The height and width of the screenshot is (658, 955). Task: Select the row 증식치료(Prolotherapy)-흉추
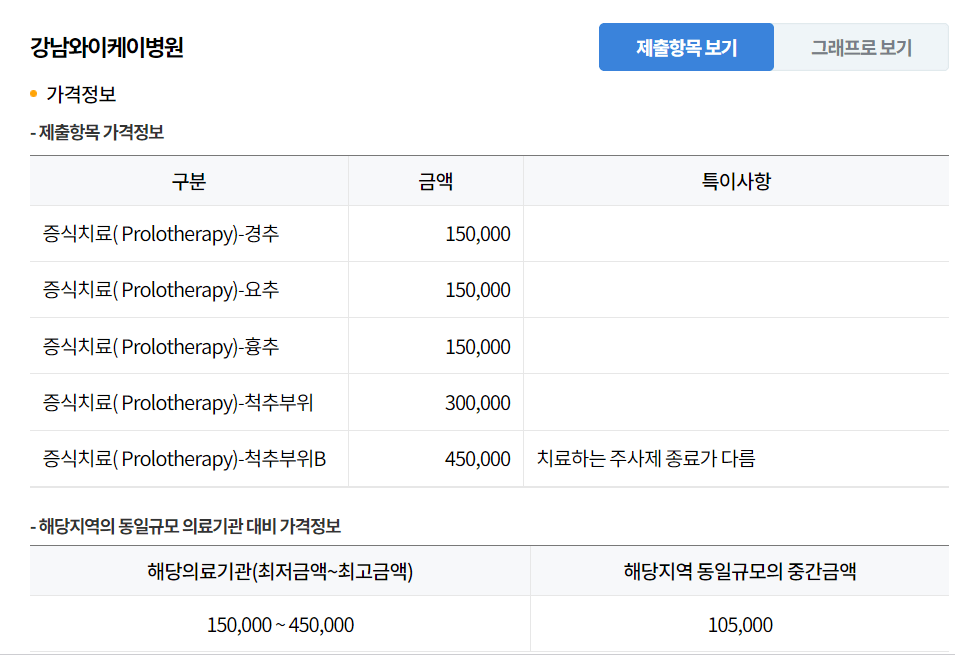489,346
